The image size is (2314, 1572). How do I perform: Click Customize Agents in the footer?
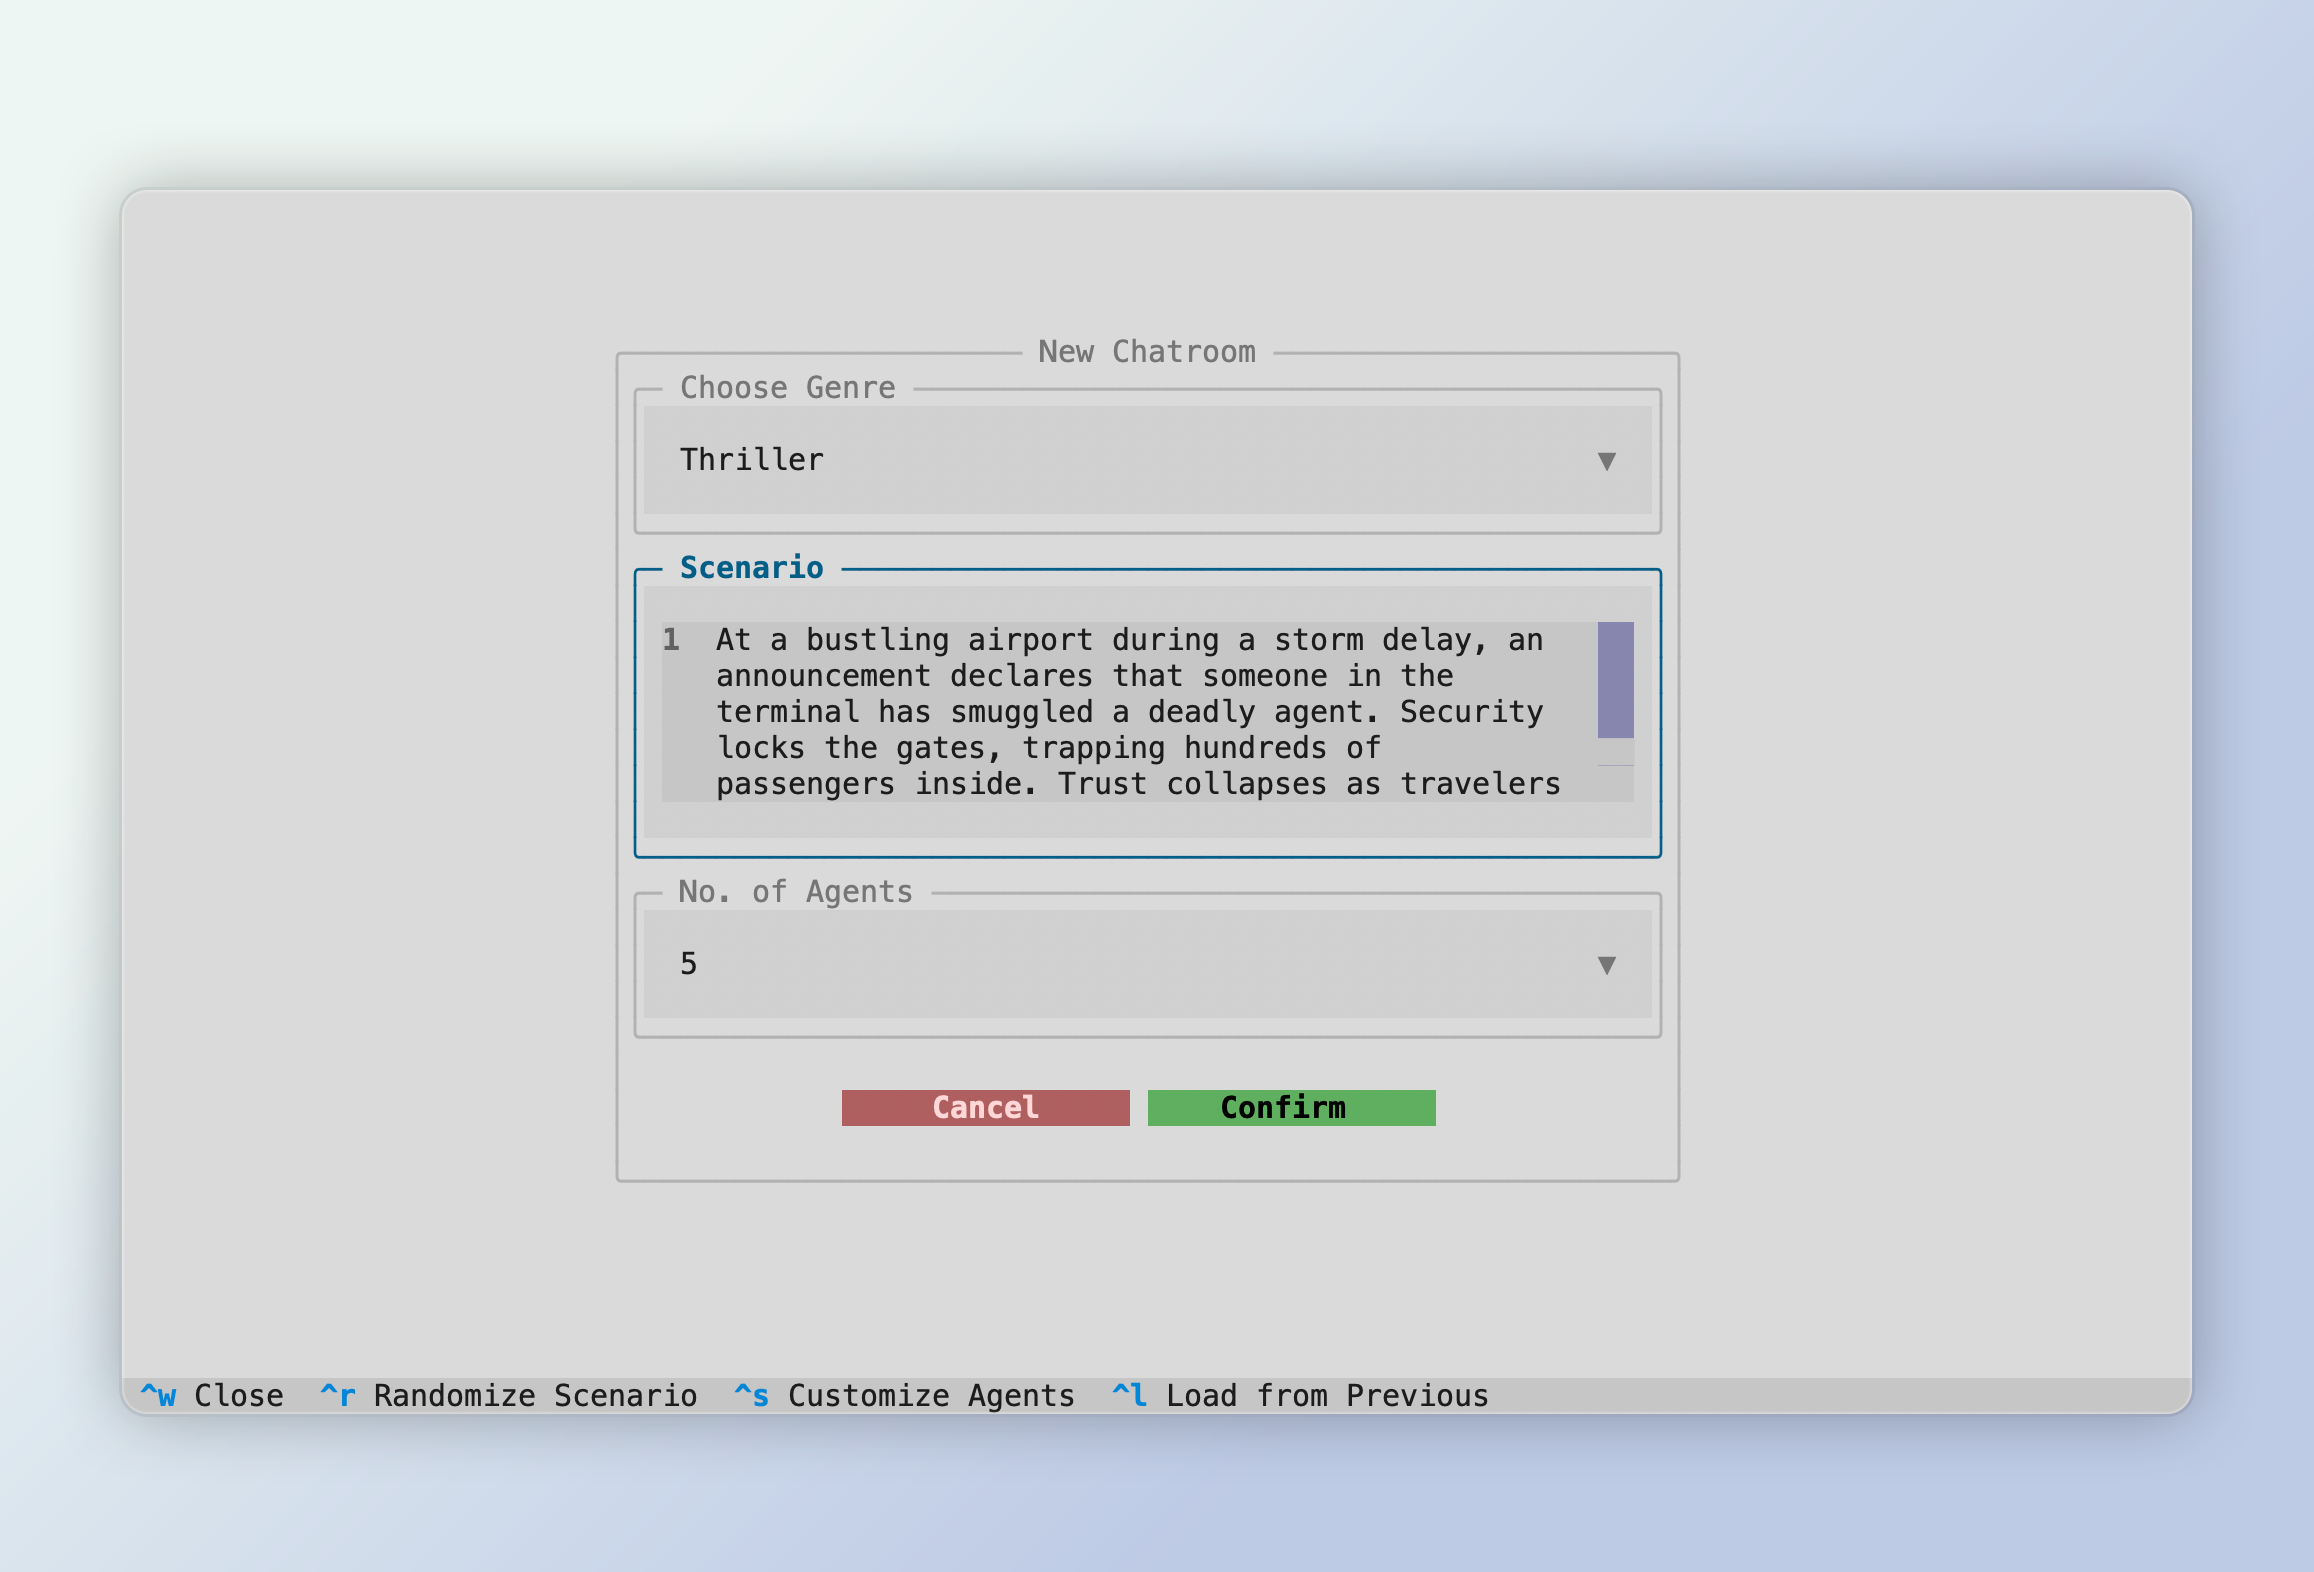pyautogui.click(x=930, y=1395)
